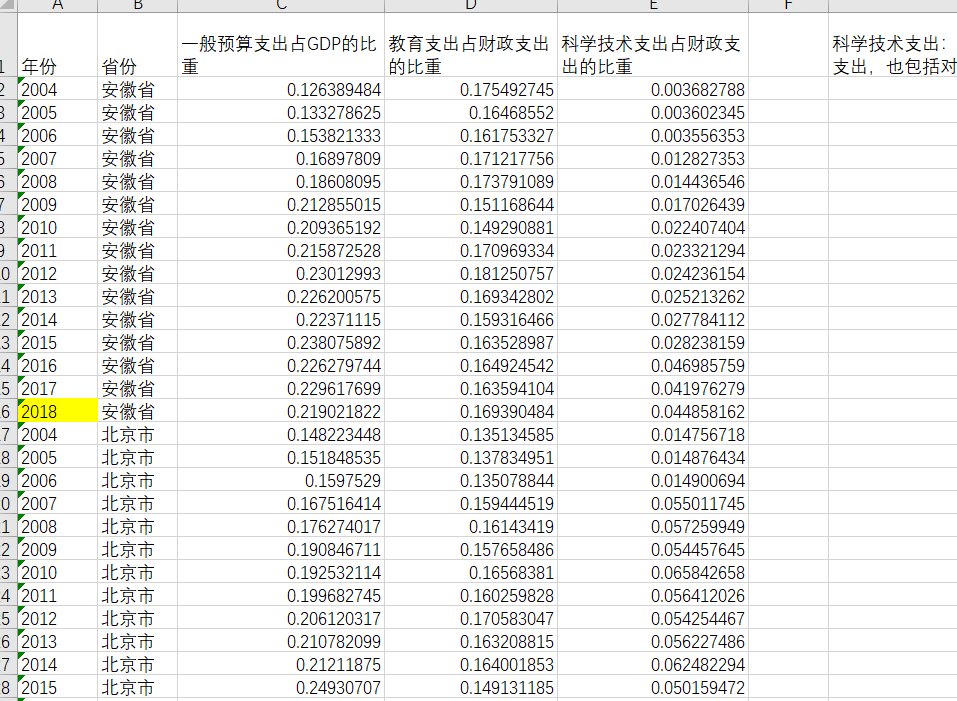The image size is (957, 701).
Task: Select cell with value 0.012827353
Action: point(652,158)
